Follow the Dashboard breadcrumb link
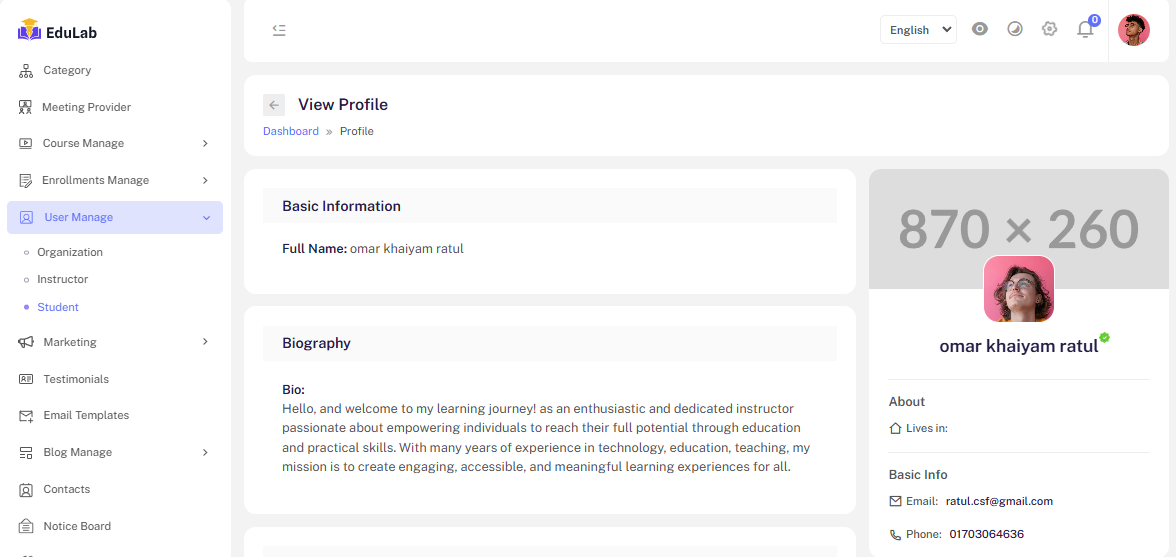Image resolution: width=1176 pixels, height=557 pixels. 291,131
